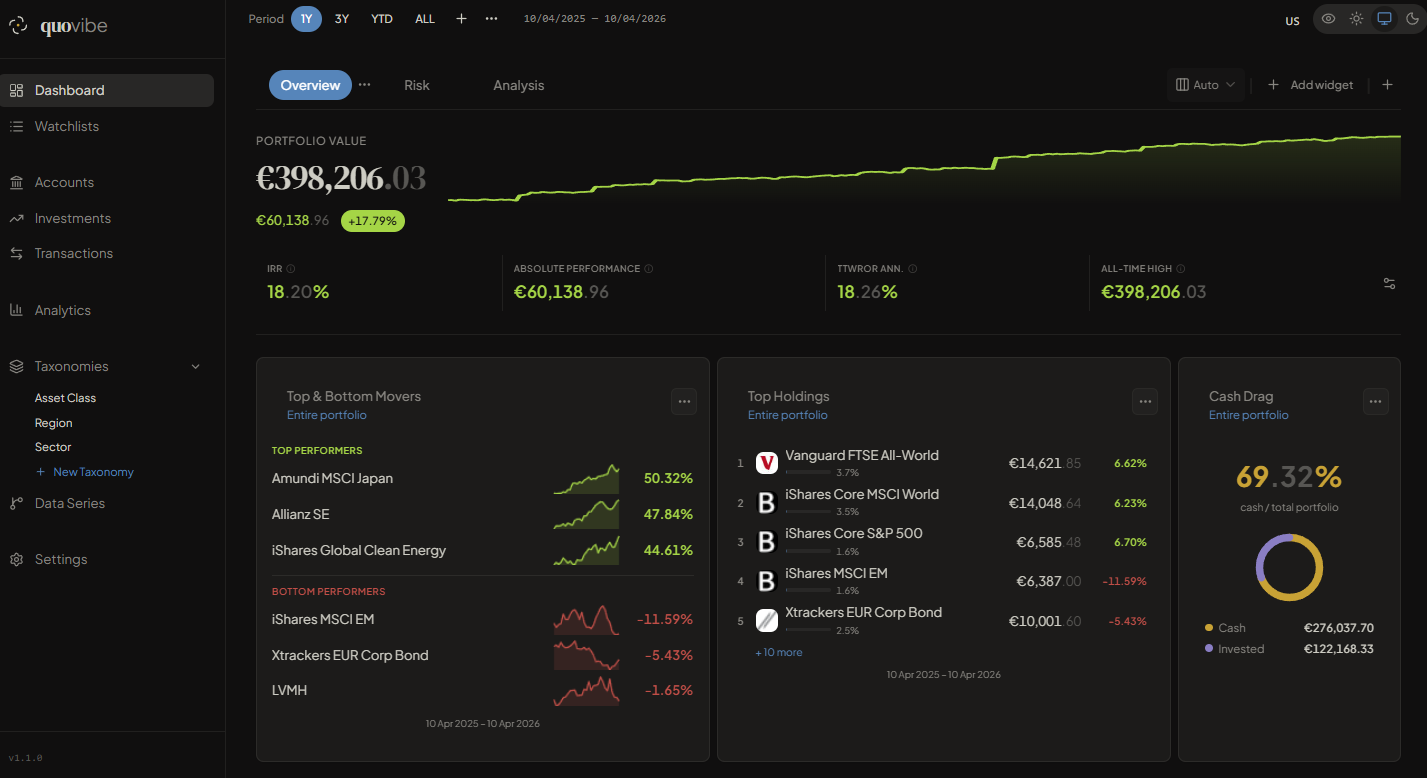Open Cash Drag widget options menu
Viewport: 1427px width, 778px height.
click(1376, 401)
